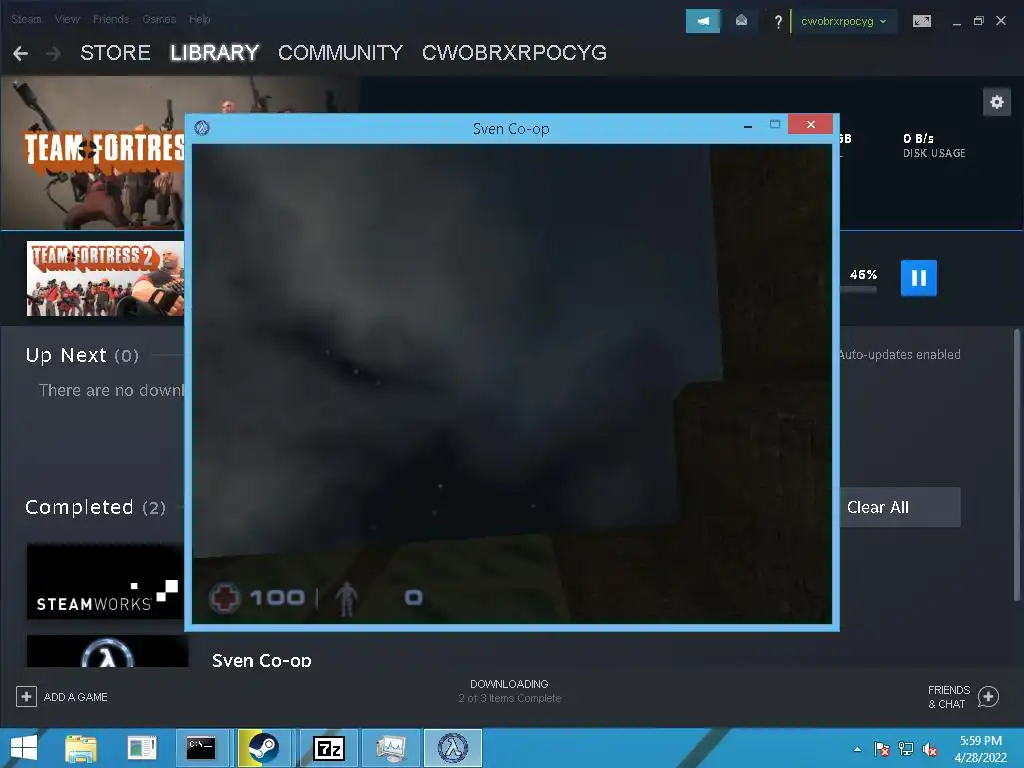This screenshot has width=1024, height=768.
Task: Open the Server Manager taskbar icon
Action: coord(141,748)
